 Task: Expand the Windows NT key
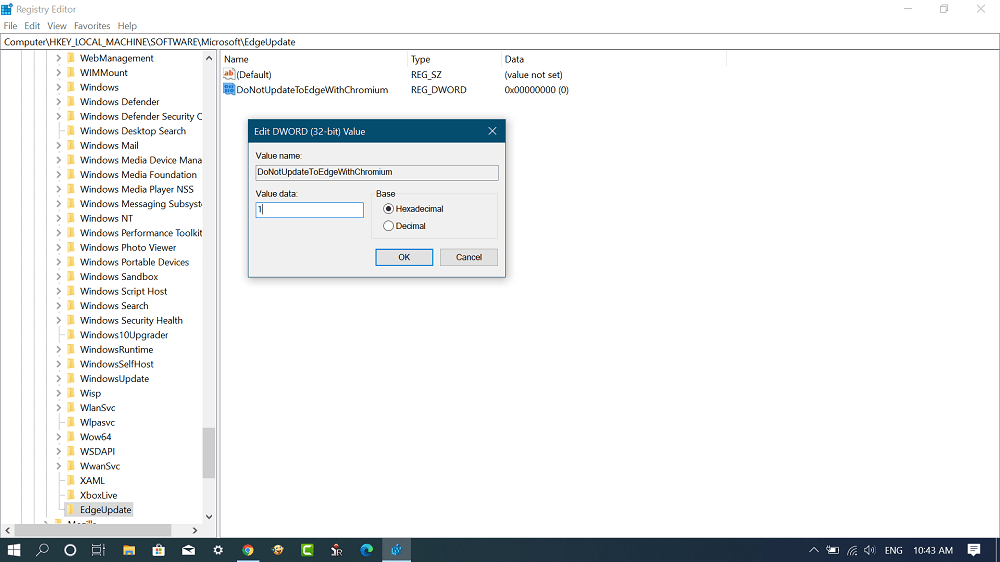[x=58, y=218]
